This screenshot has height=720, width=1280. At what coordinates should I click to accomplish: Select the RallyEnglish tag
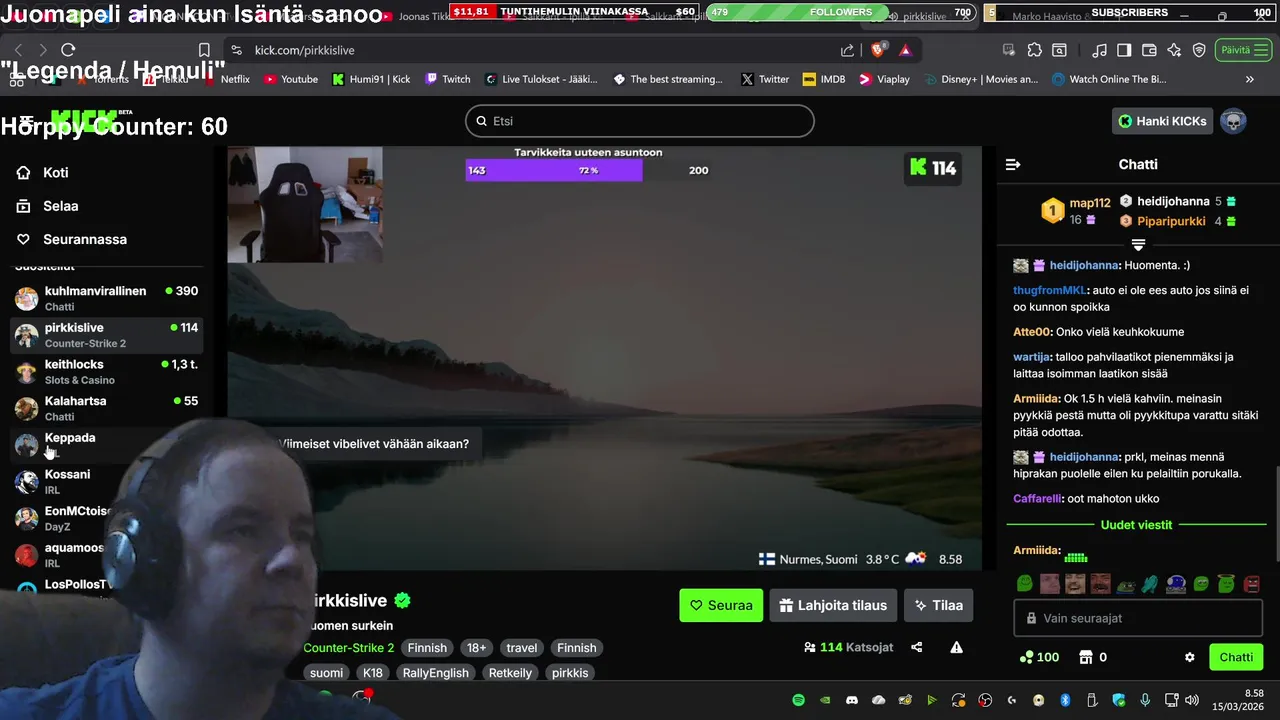click(435, 673)
